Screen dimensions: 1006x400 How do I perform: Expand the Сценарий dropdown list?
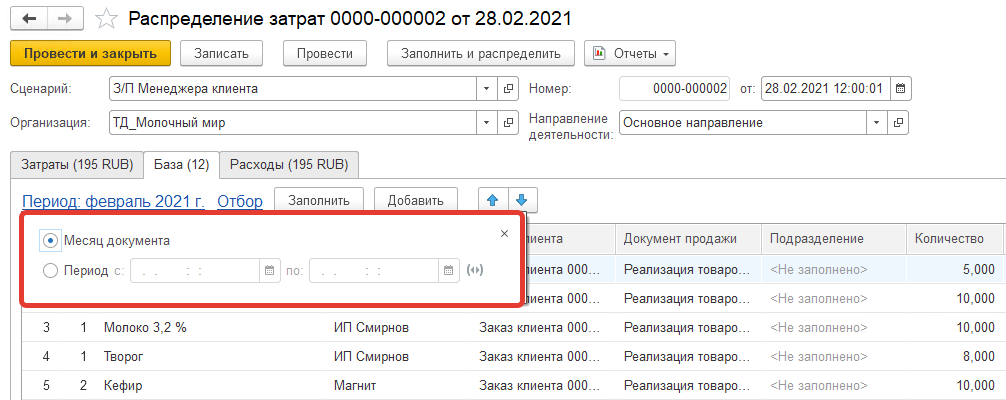tap(485, 89)
